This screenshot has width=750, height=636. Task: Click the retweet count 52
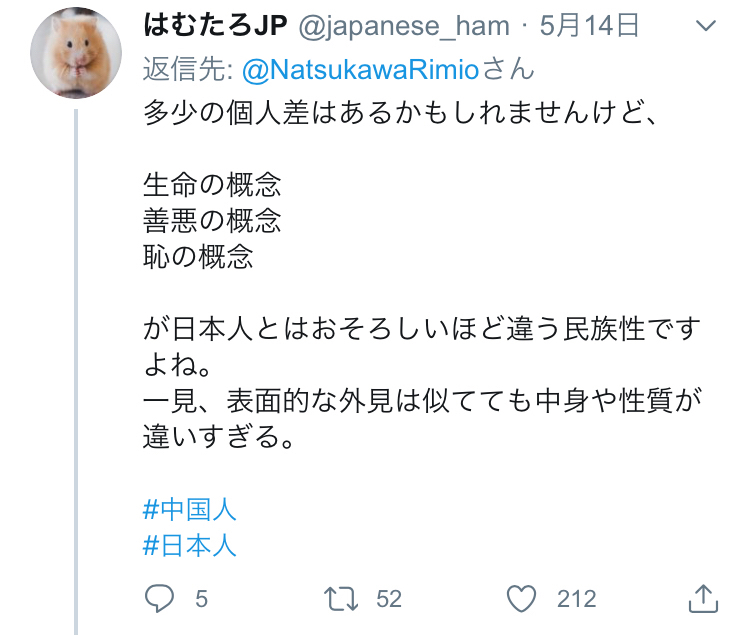389,599
